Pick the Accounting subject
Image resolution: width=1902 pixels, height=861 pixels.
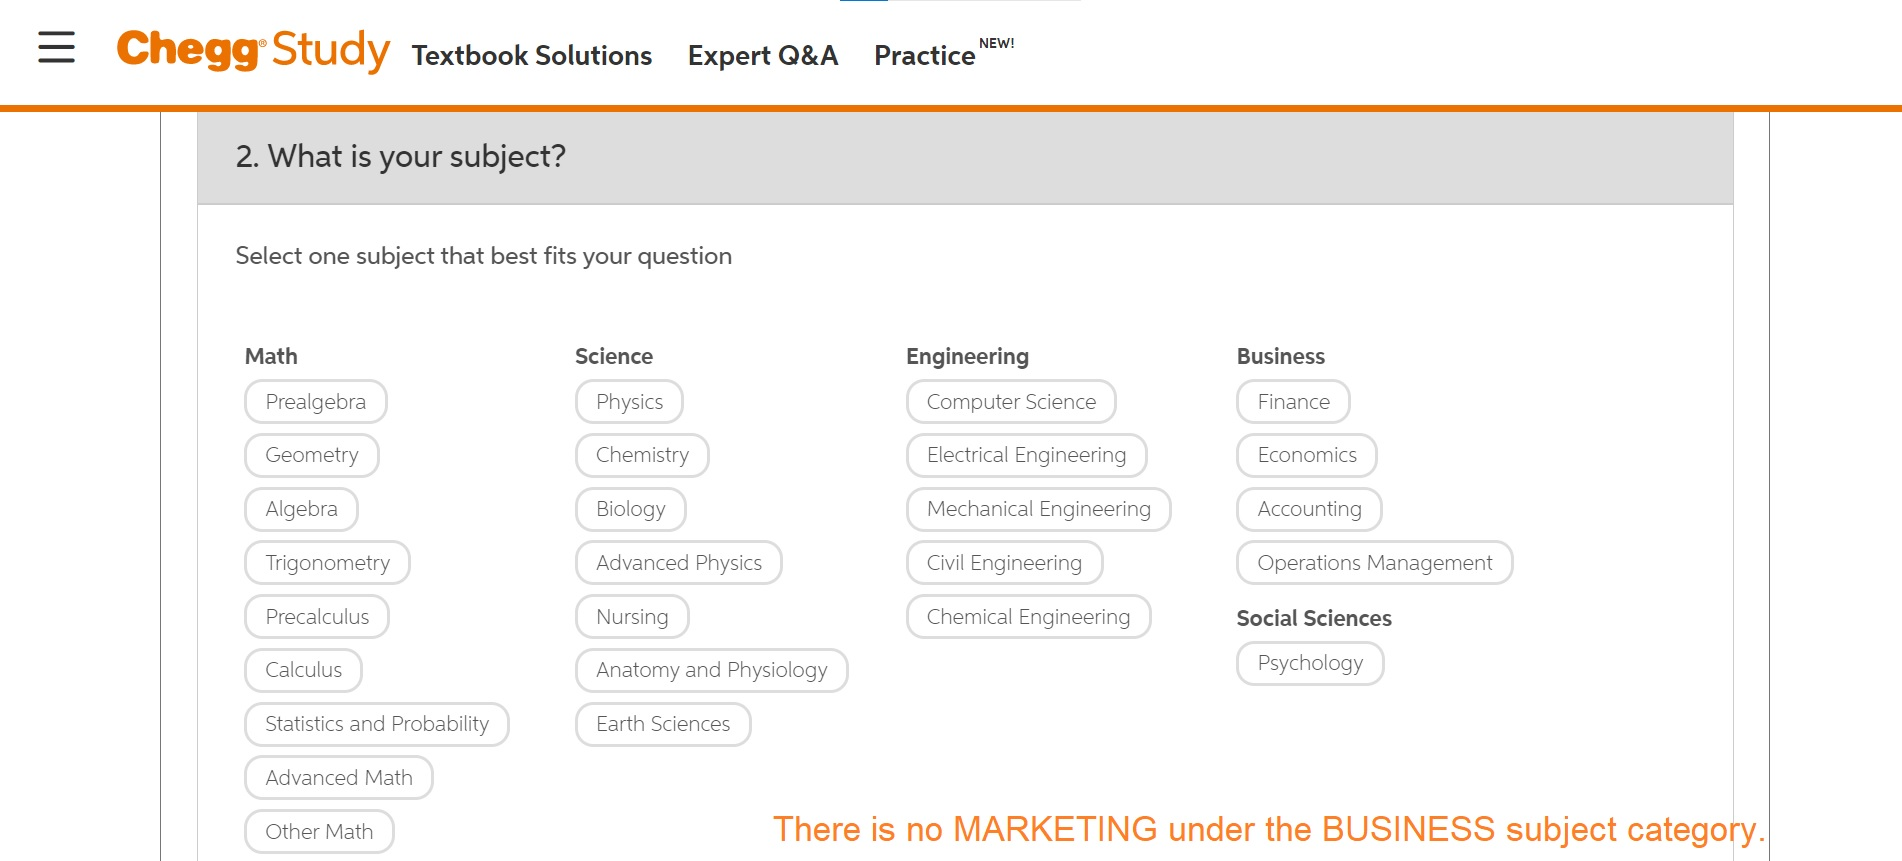[1308, 509]
